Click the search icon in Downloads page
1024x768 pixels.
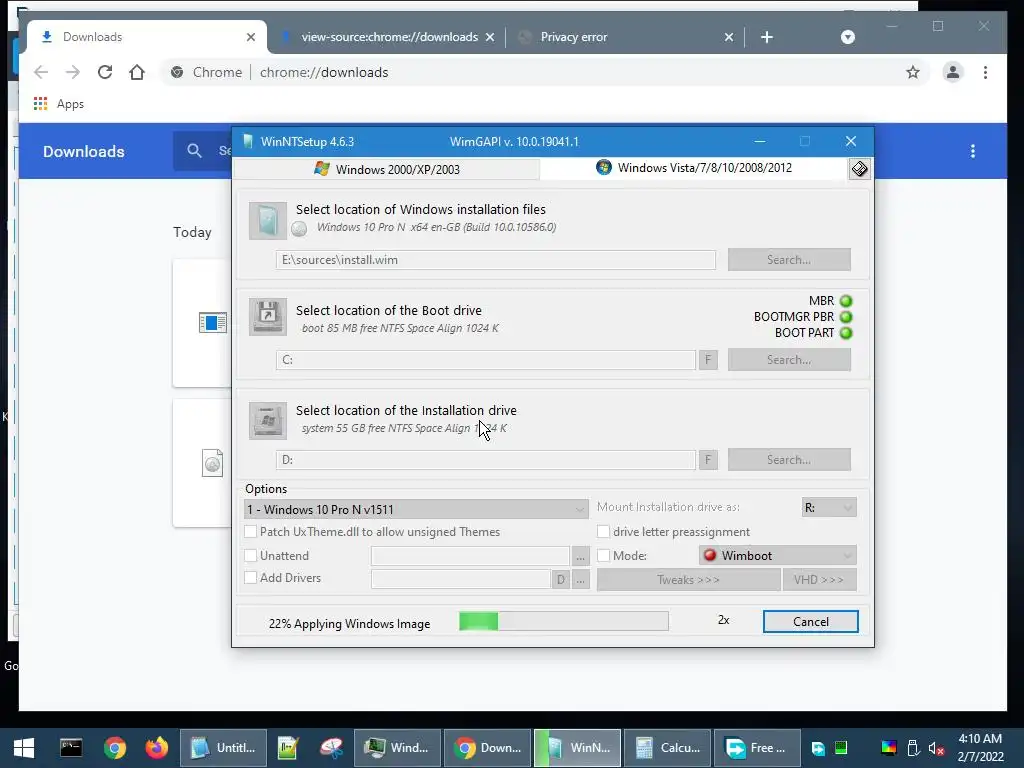point(194,151)
